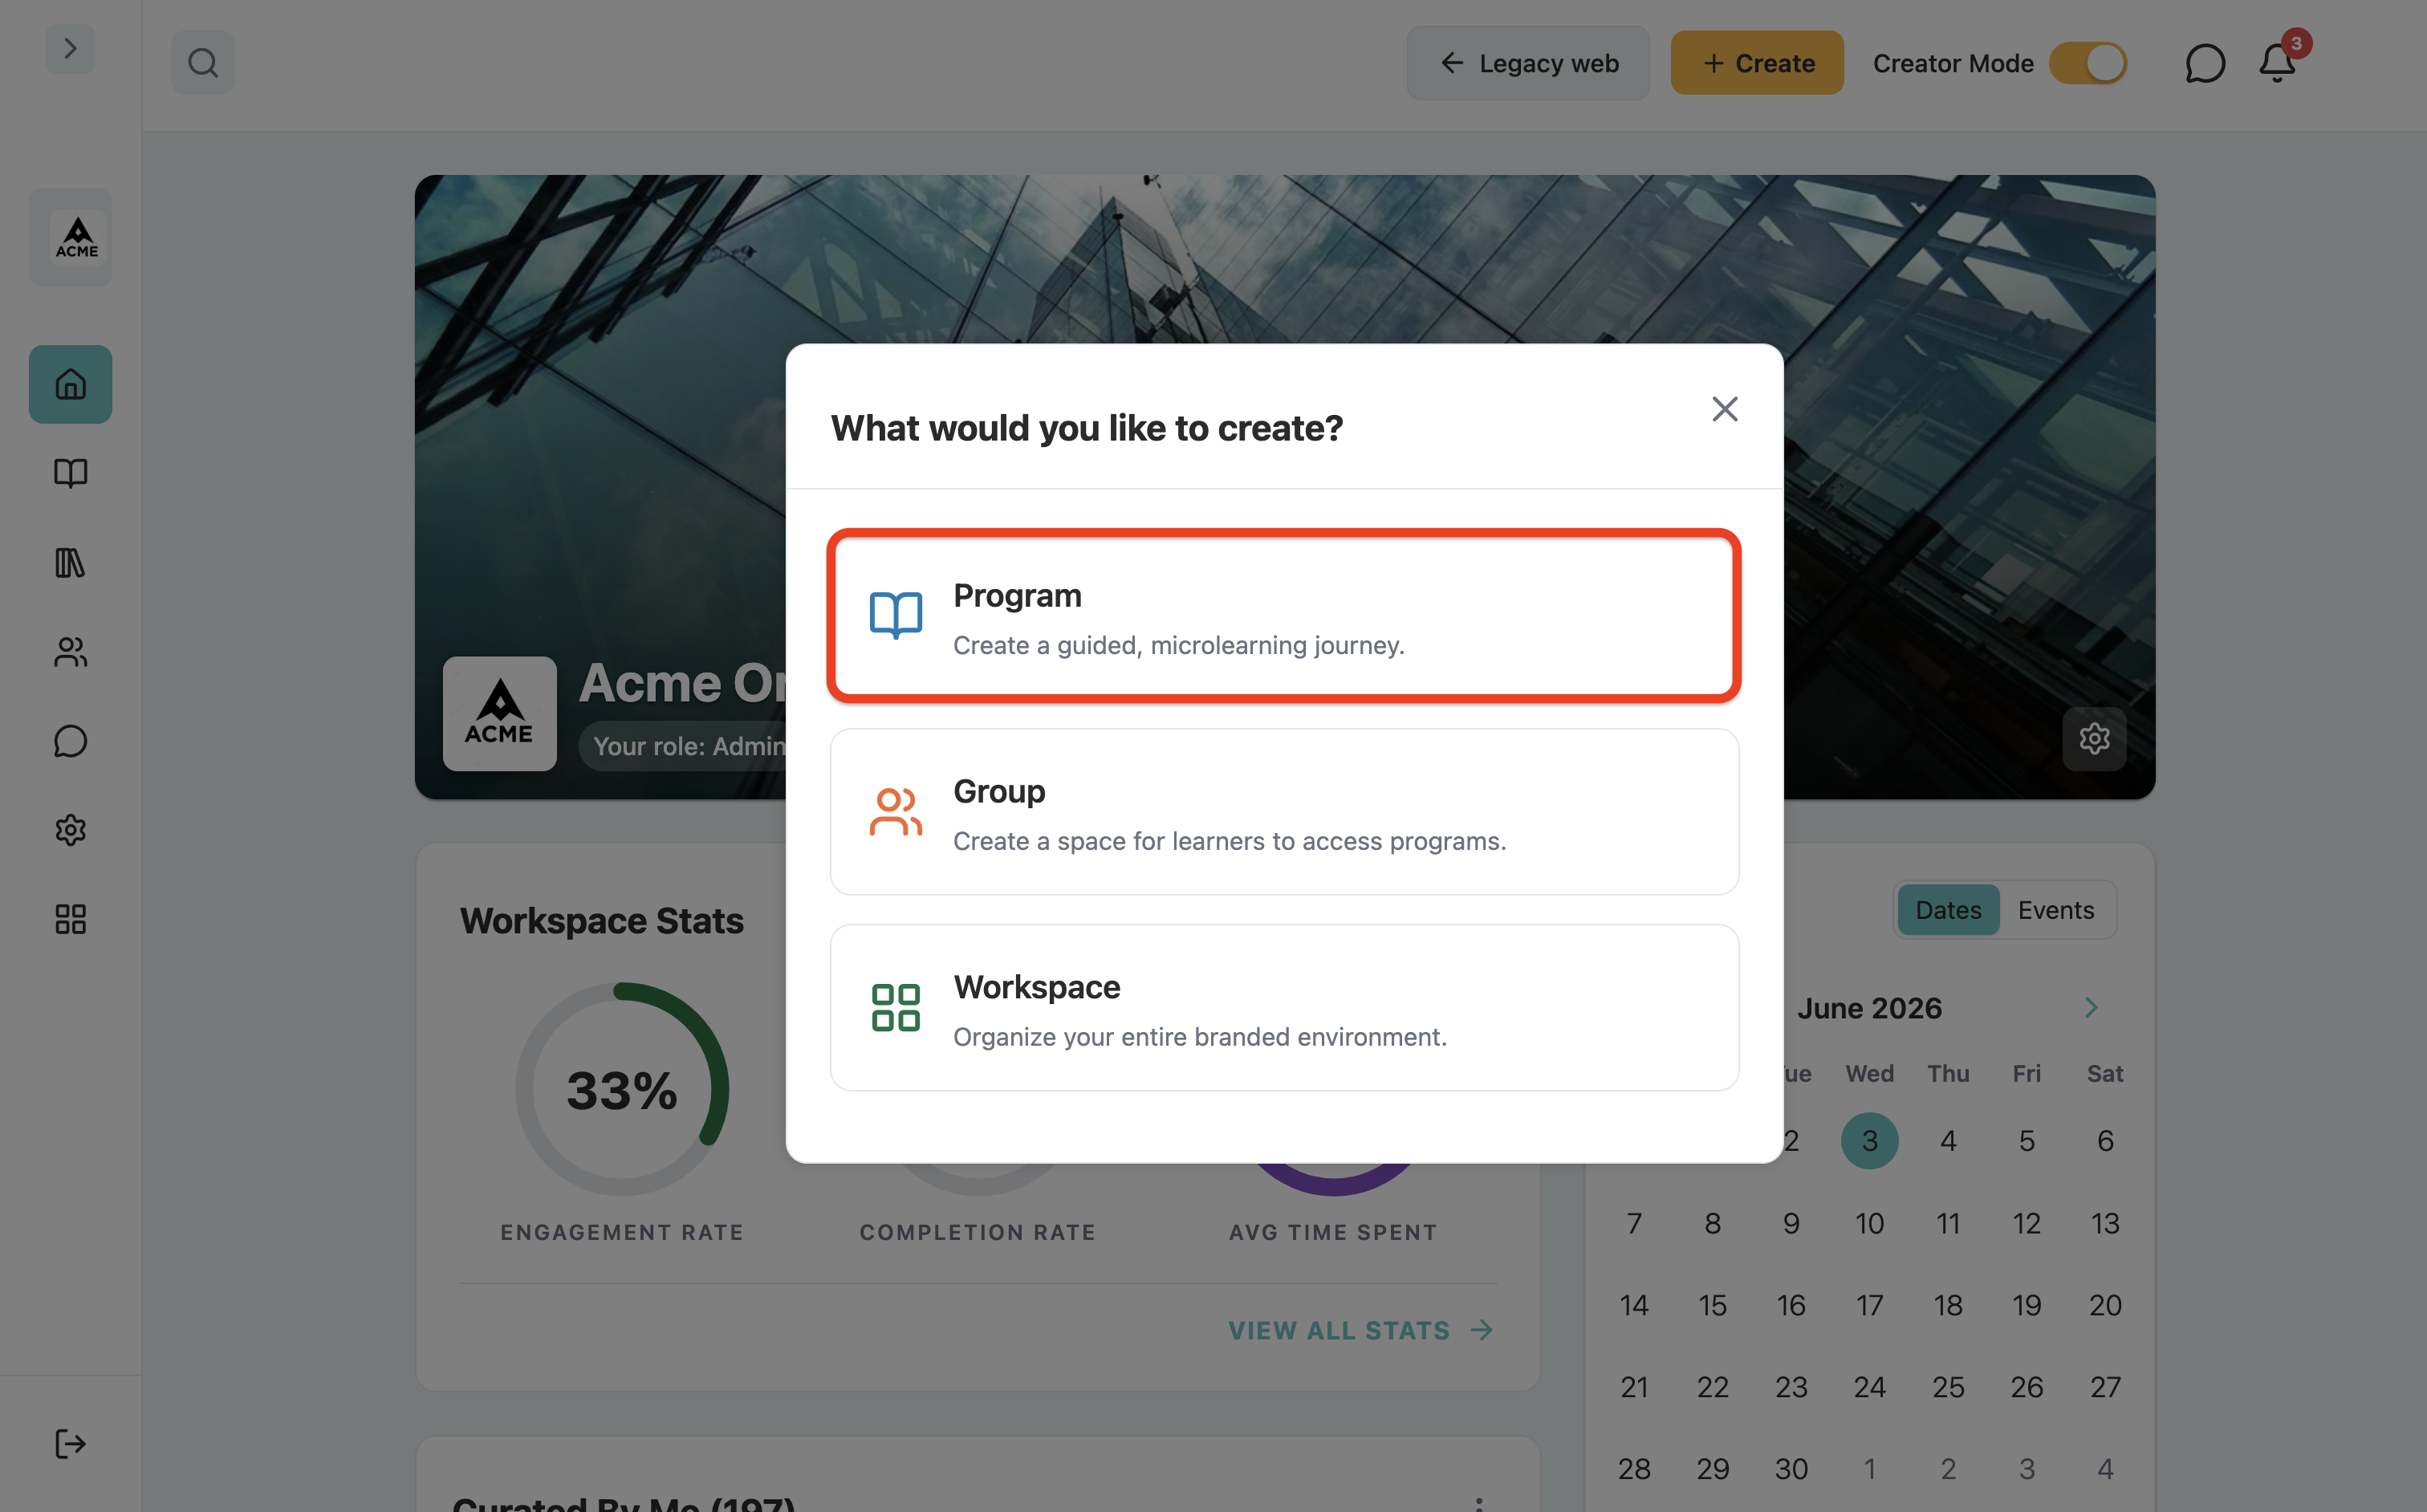Toggle Creator Mode switch
This screenshot has height=1512, width=2427.
(2088, 63)
